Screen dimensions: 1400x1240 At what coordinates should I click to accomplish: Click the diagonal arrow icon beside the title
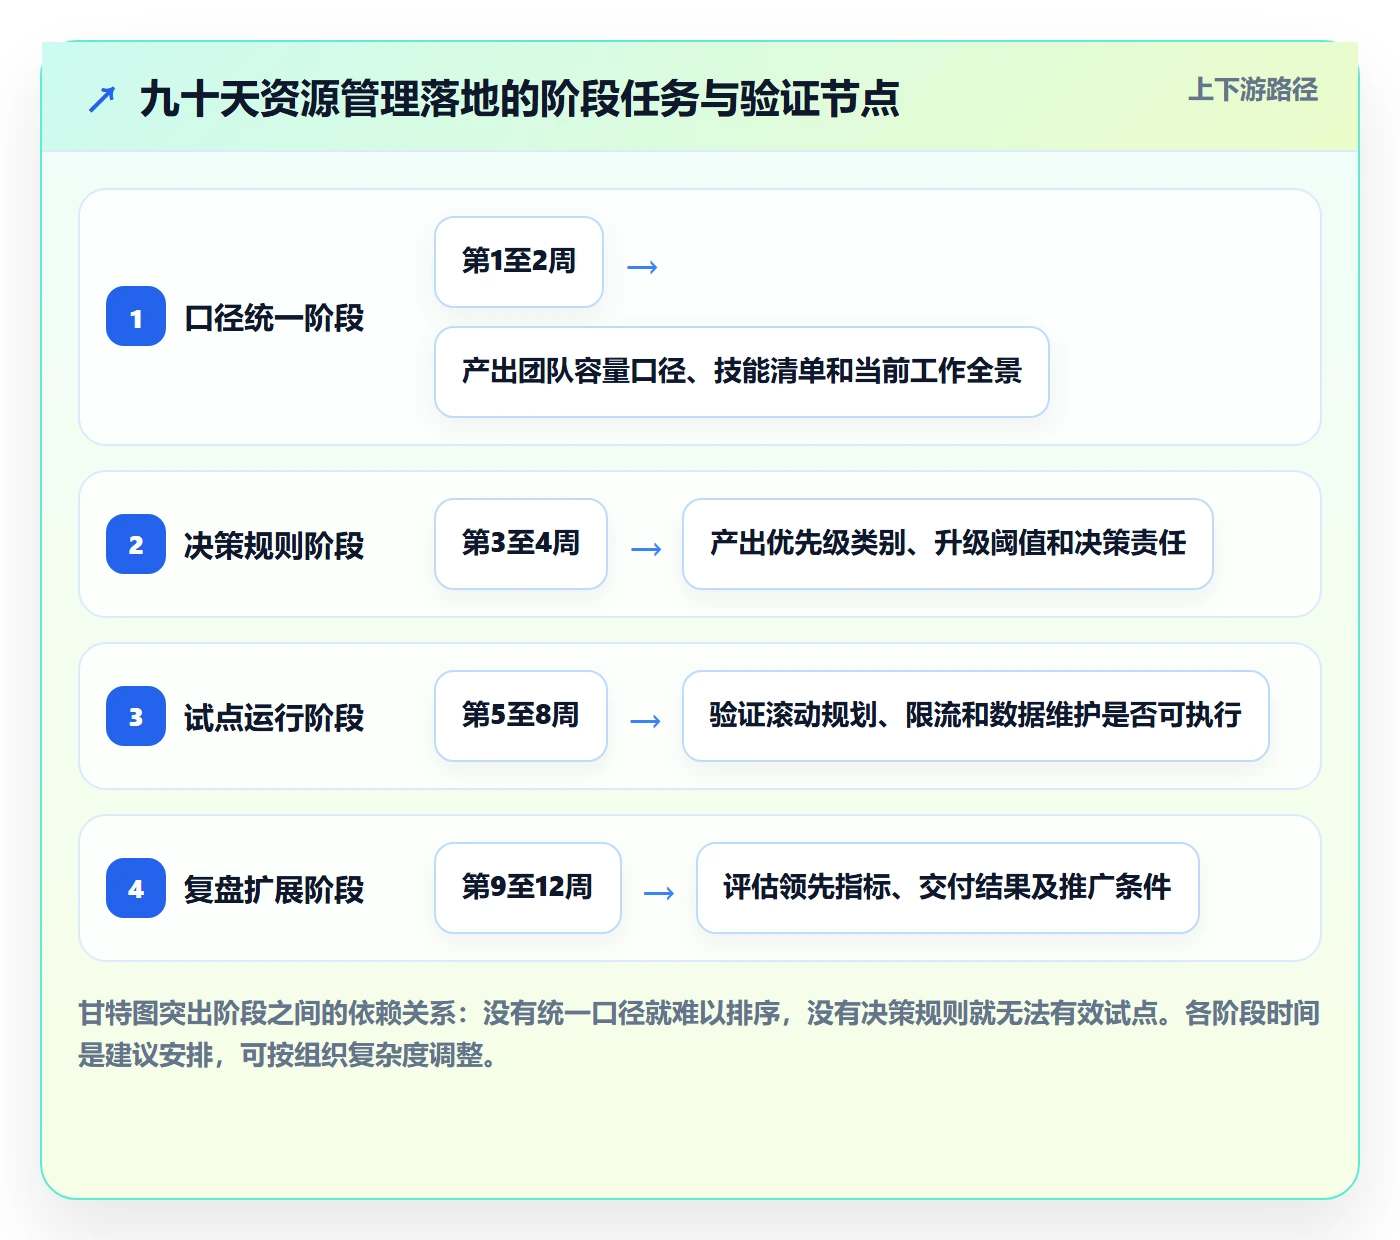(102, 99)
